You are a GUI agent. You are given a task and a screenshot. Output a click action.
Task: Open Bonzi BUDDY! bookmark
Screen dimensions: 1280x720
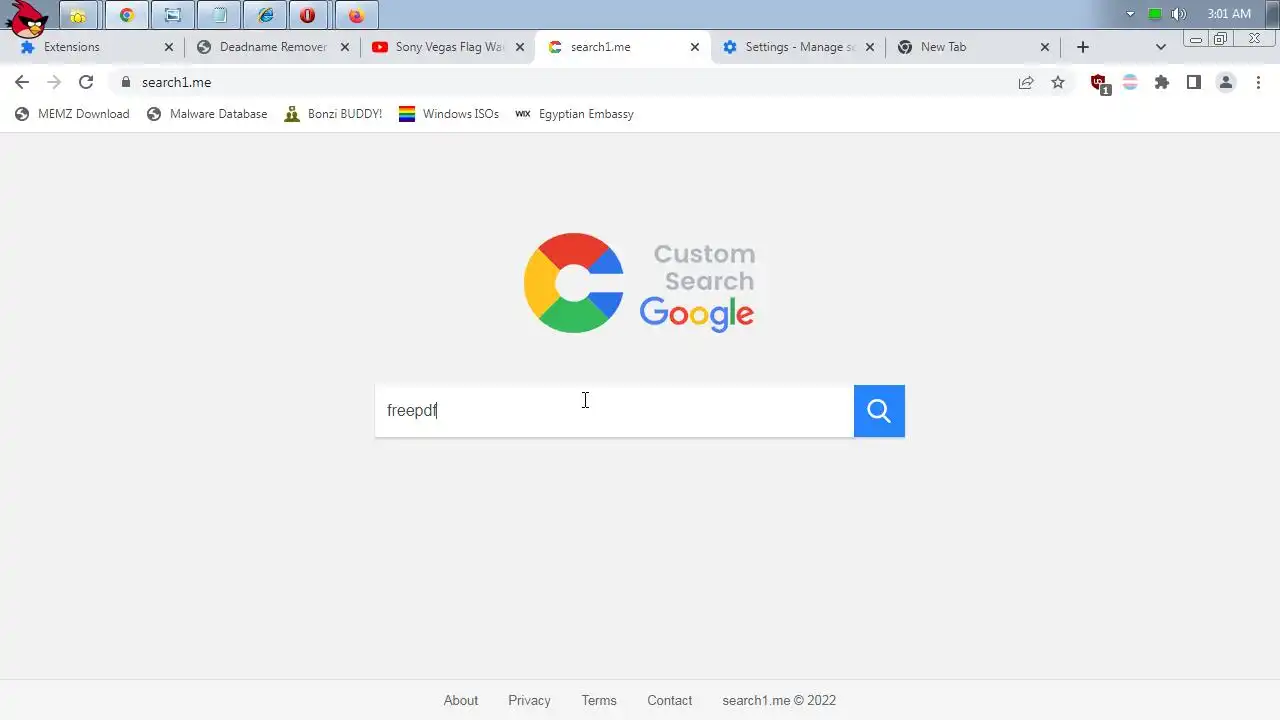(x=333, y=114)
